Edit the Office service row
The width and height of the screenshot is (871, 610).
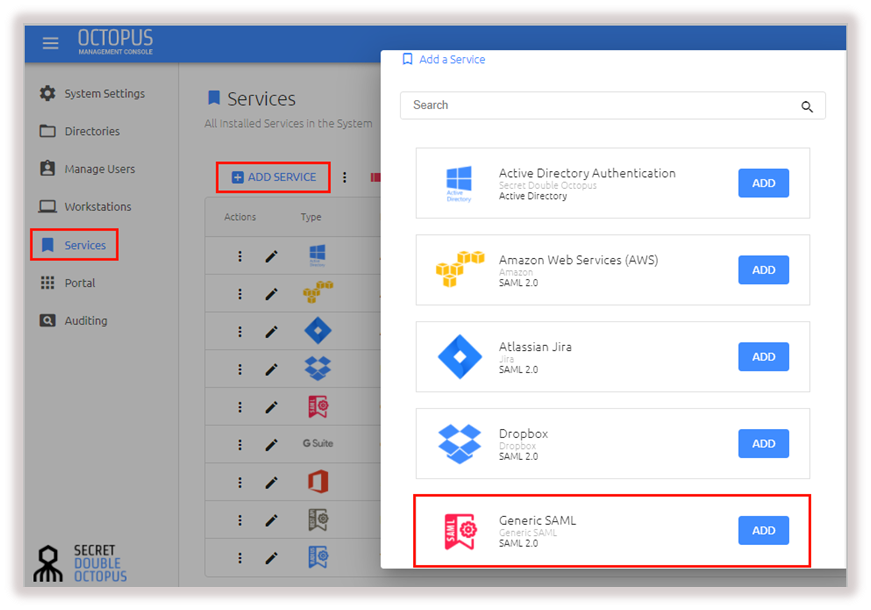271,482
